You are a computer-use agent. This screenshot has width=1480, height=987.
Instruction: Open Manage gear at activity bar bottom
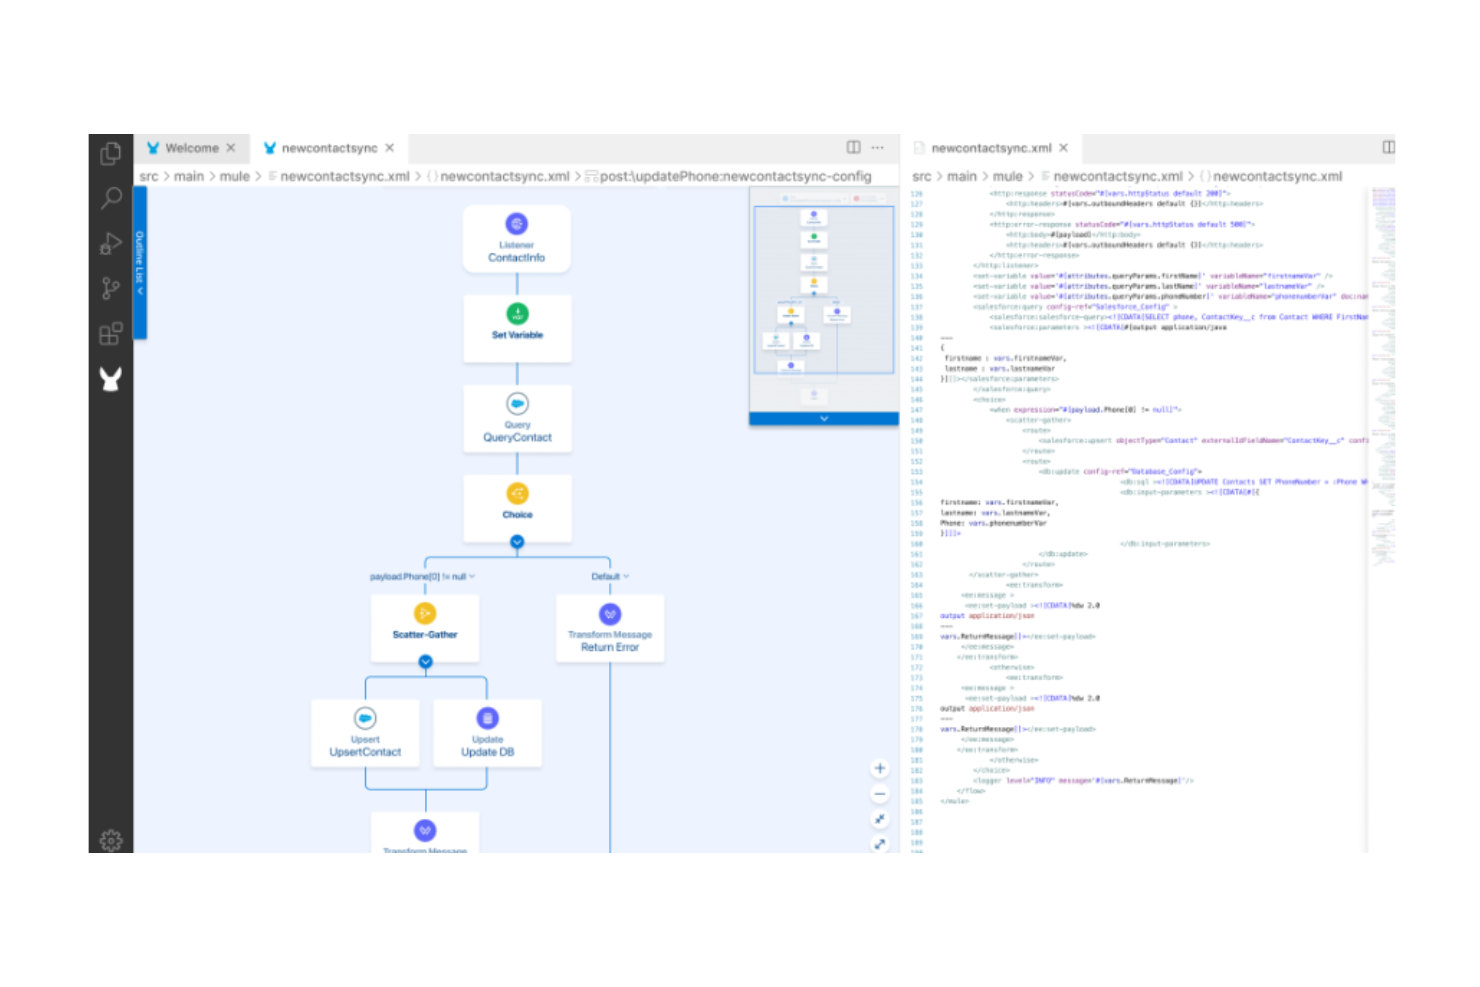click(111, 840)
